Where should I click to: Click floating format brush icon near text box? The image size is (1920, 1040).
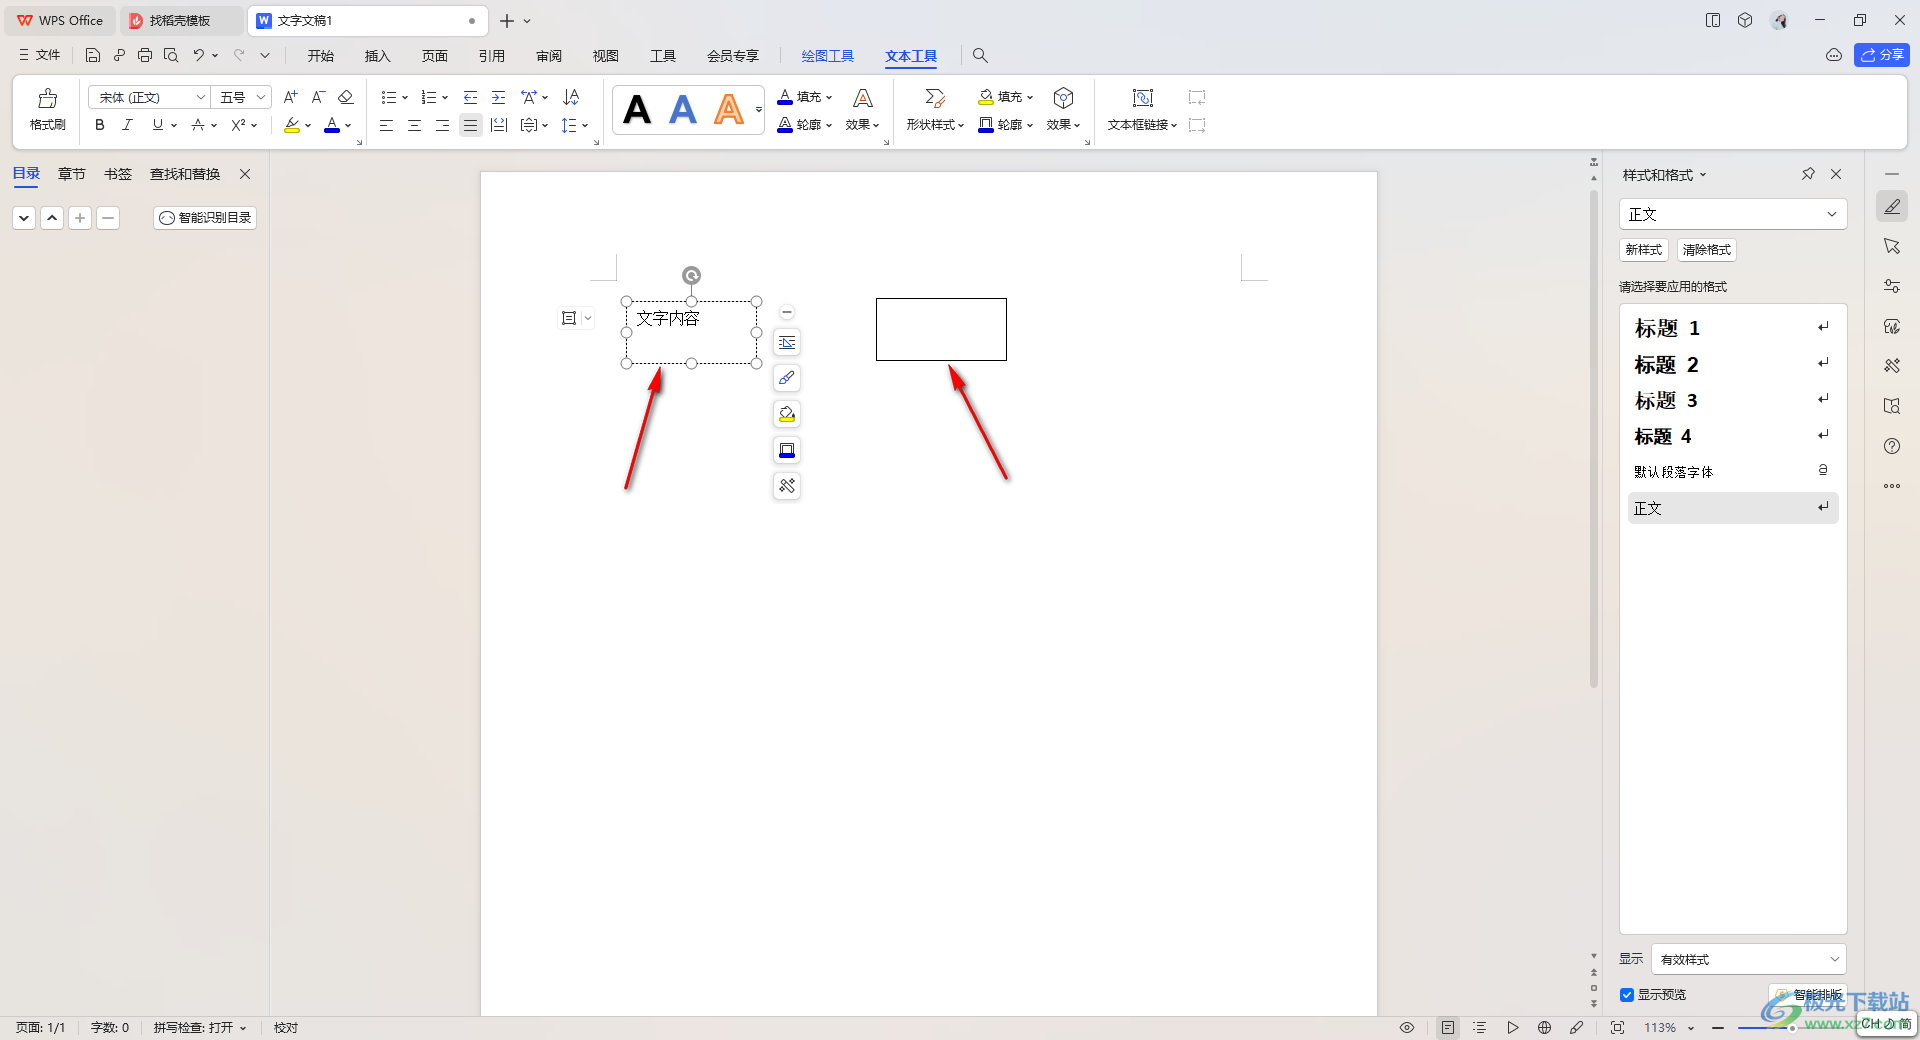(787, 378)
